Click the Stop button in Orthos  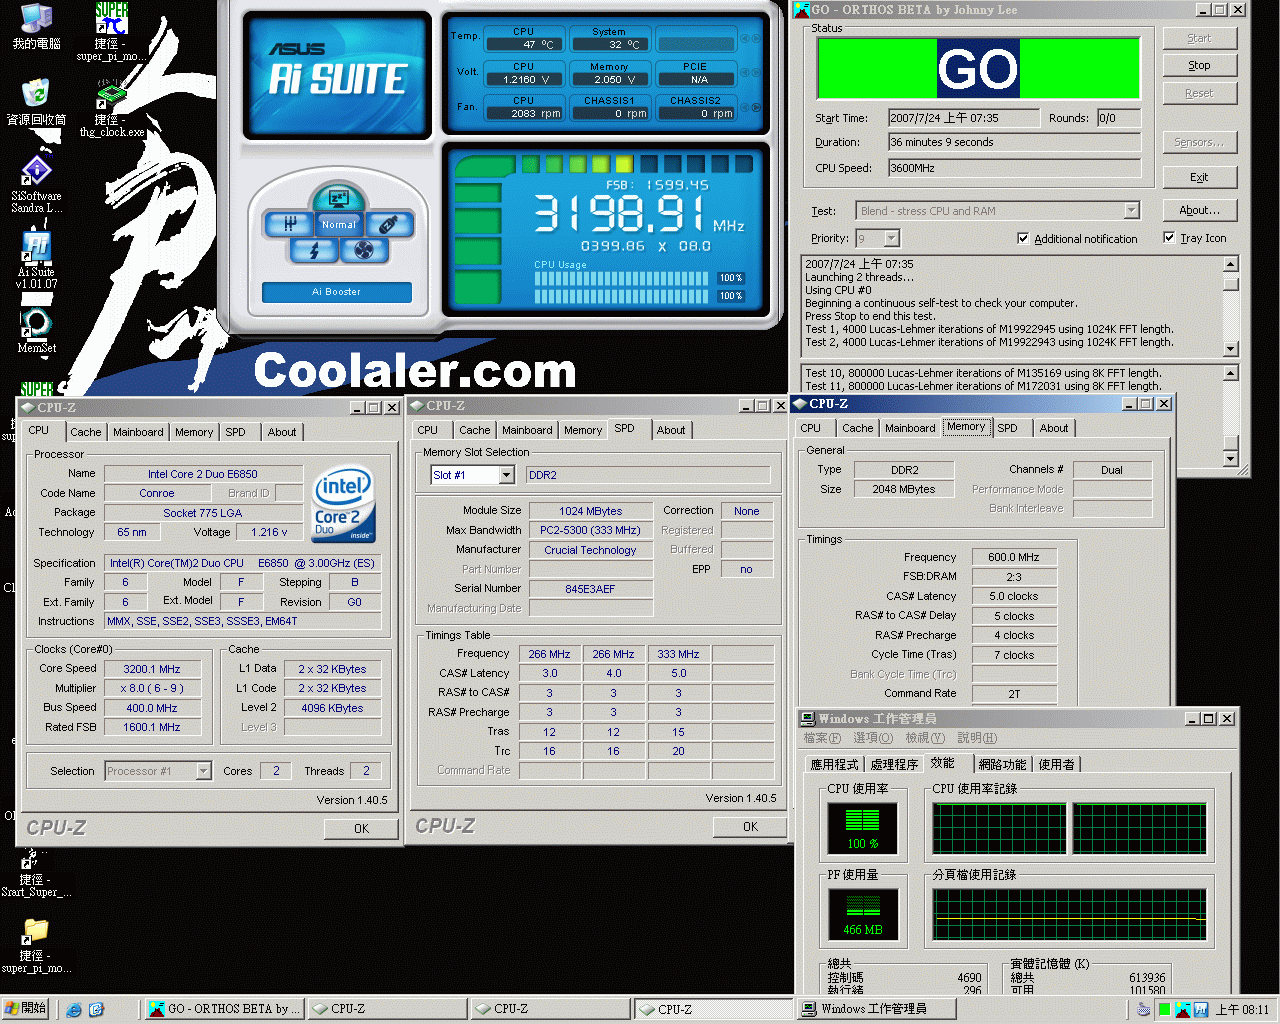pos(1200,66)
